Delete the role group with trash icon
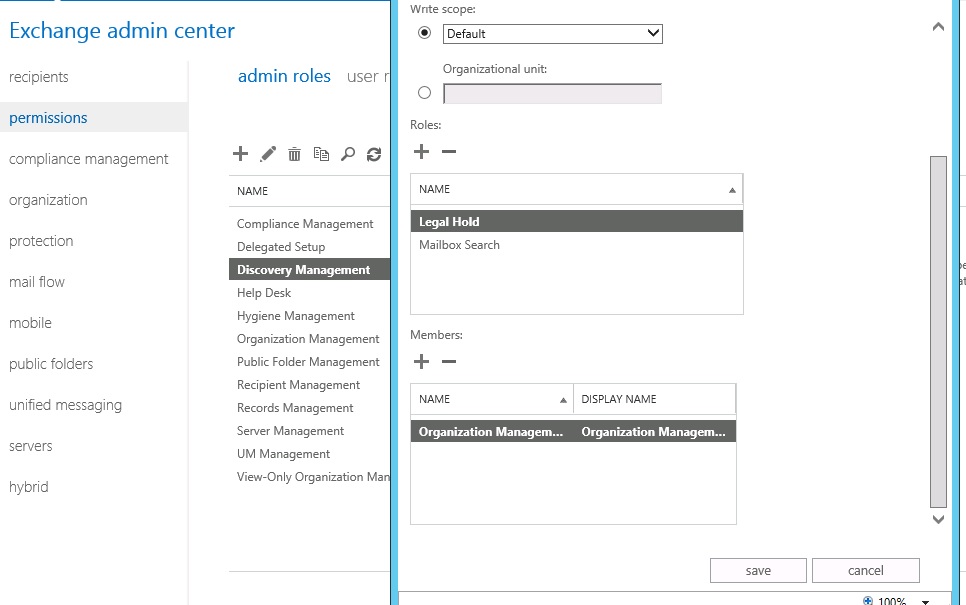Image resolution: width=966 pixels, height=605 pixels. click(x=294, y=154)
